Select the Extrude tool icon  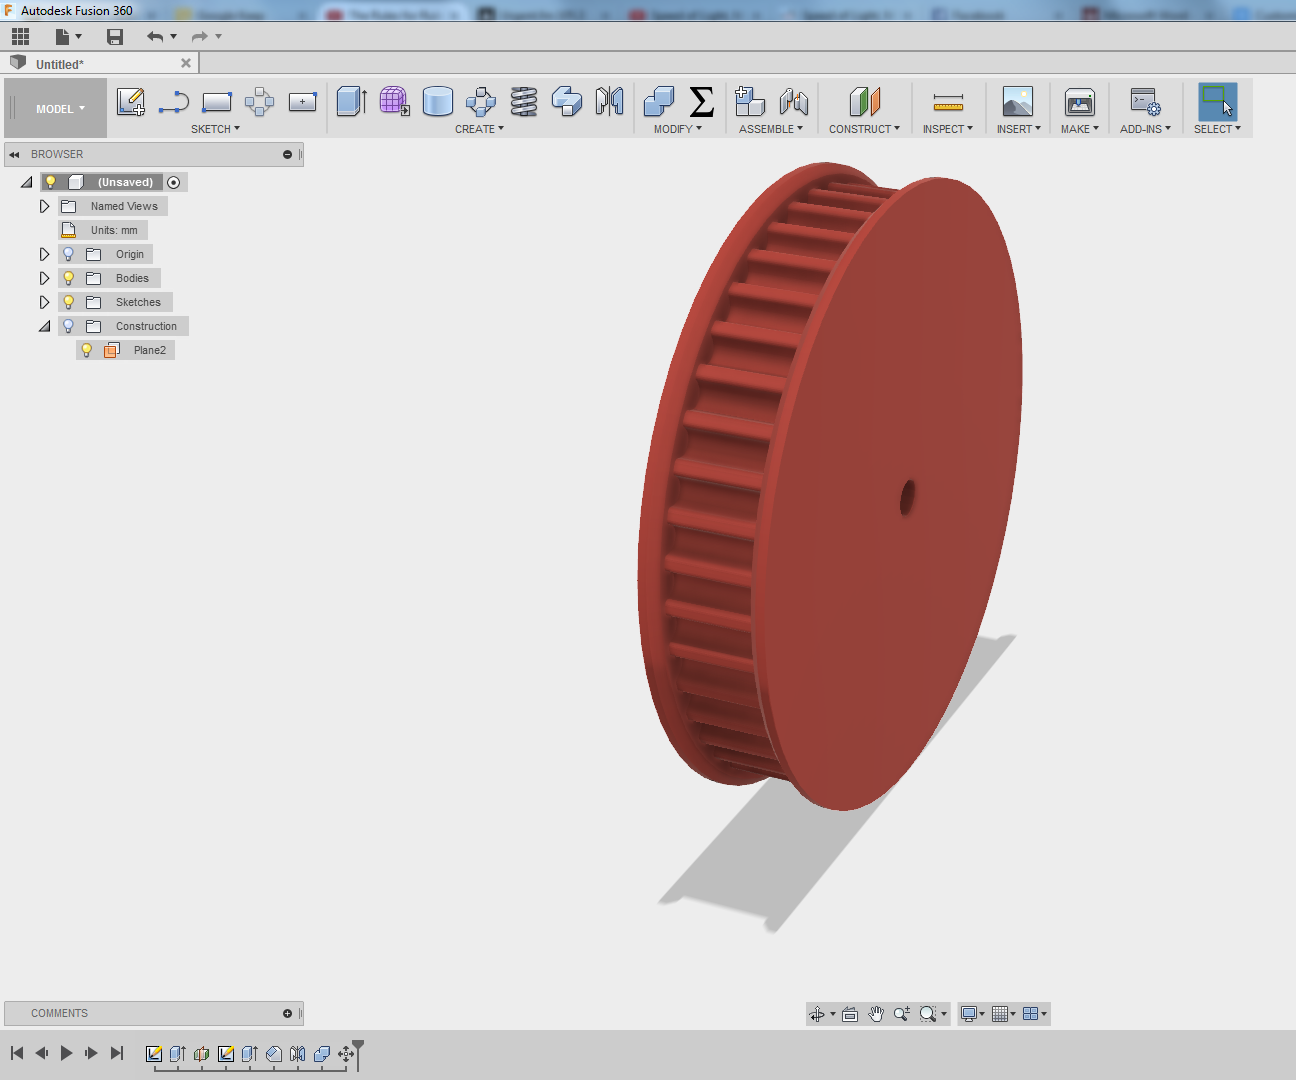(x=351, y=102)
